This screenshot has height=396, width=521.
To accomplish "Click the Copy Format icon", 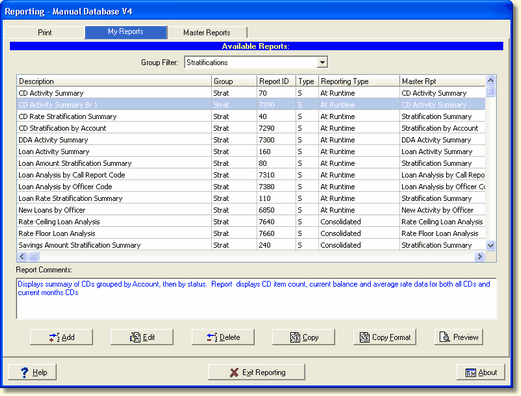I will tap(364, 337).
